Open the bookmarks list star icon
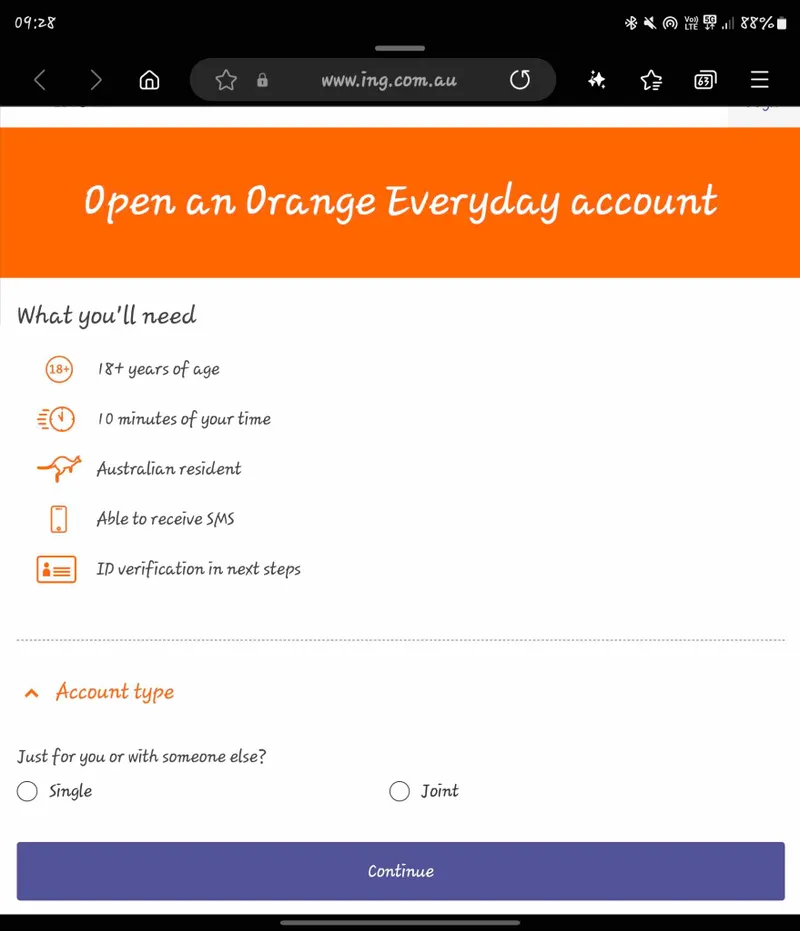This screenshot has height=931, width=800. [x=651, y=80]
